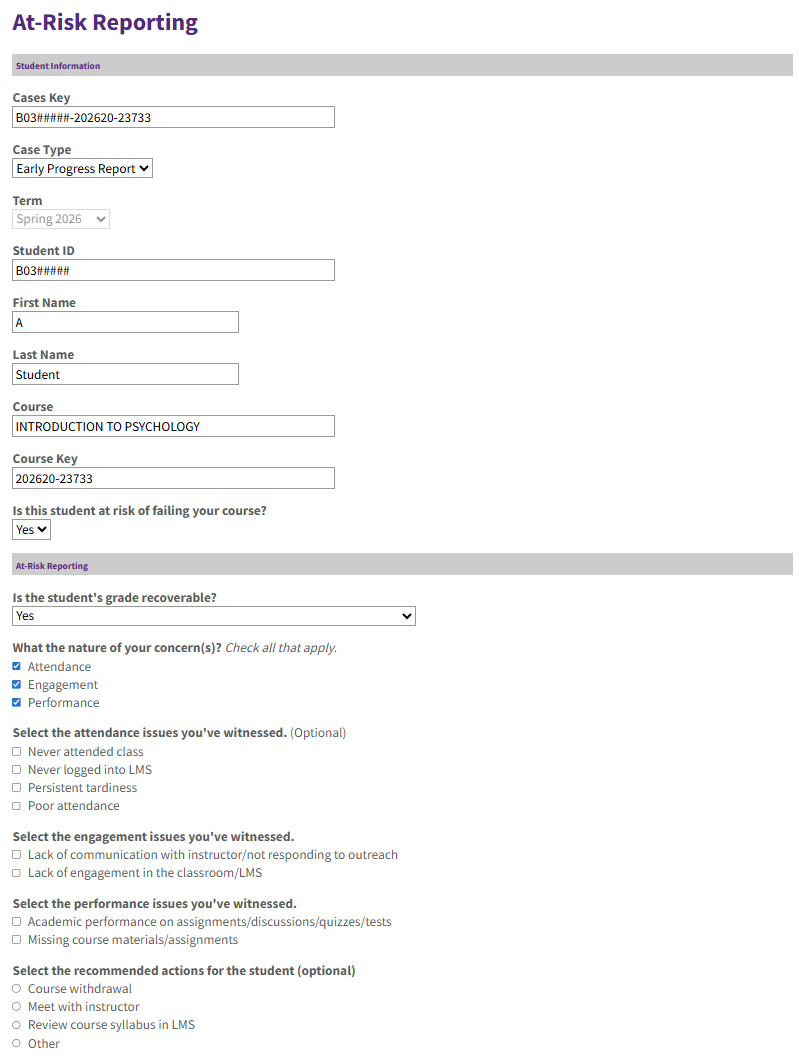Check Lack of communication with instructor

[x=17, y=855]
